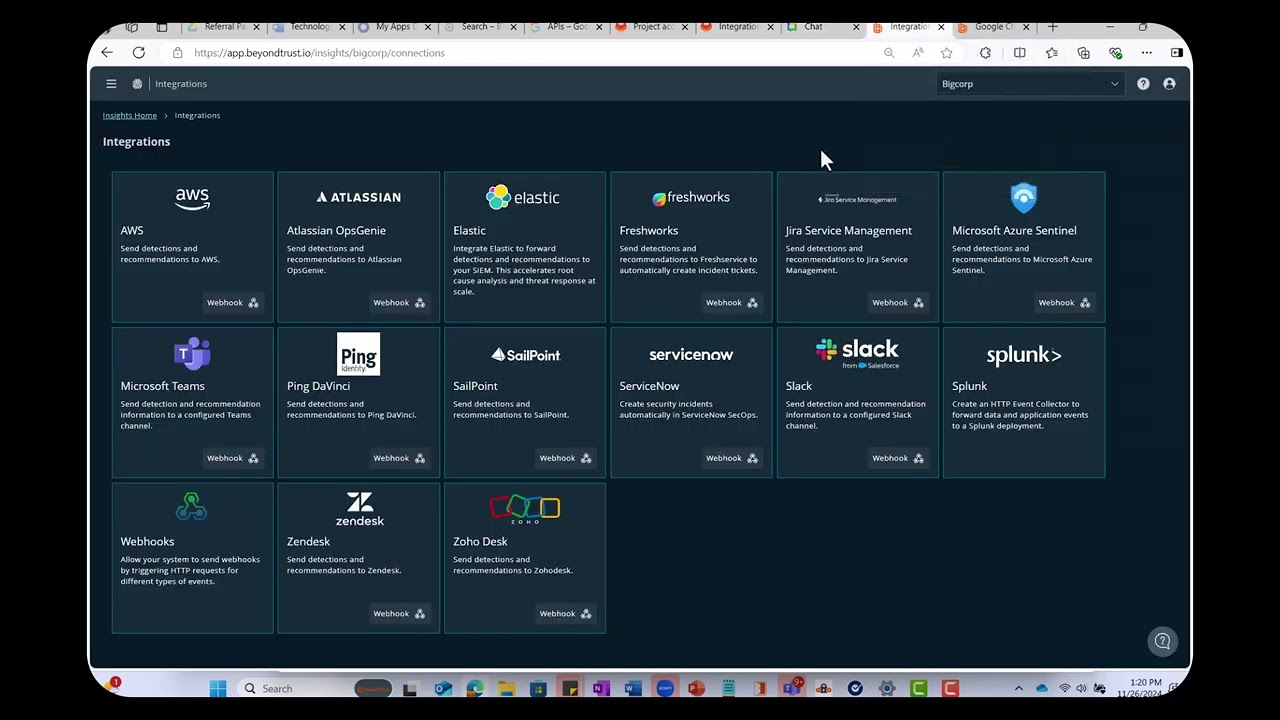Toggle browser split screen icon
Viewport: 1280px width, 720px height.
(x=1019, y=53)
